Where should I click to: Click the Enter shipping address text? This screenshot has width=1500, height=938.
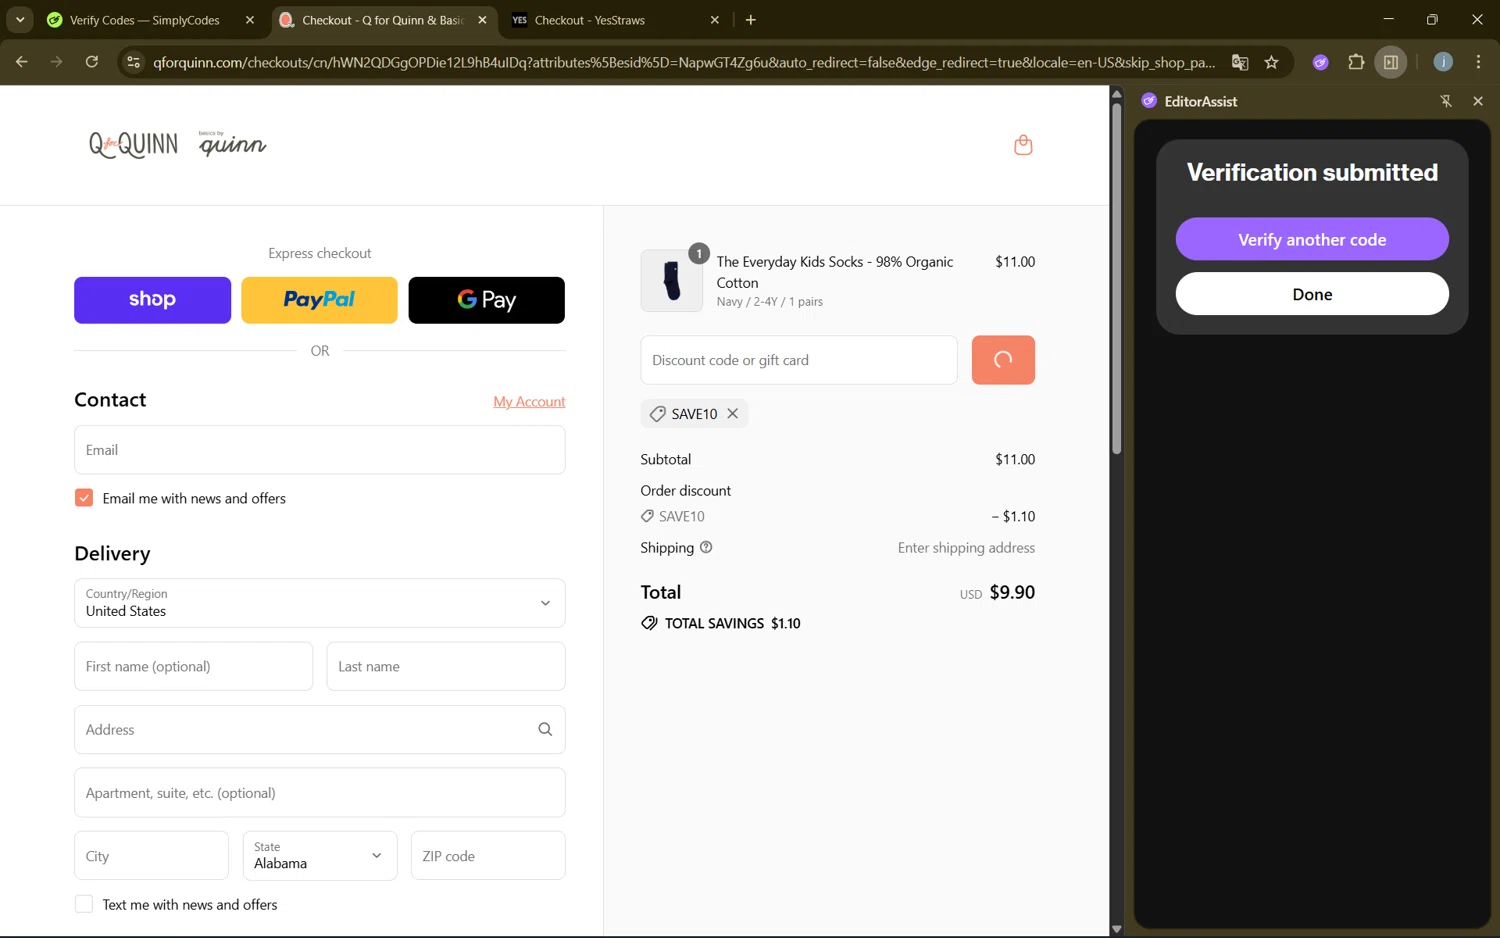tap(966, 548)
